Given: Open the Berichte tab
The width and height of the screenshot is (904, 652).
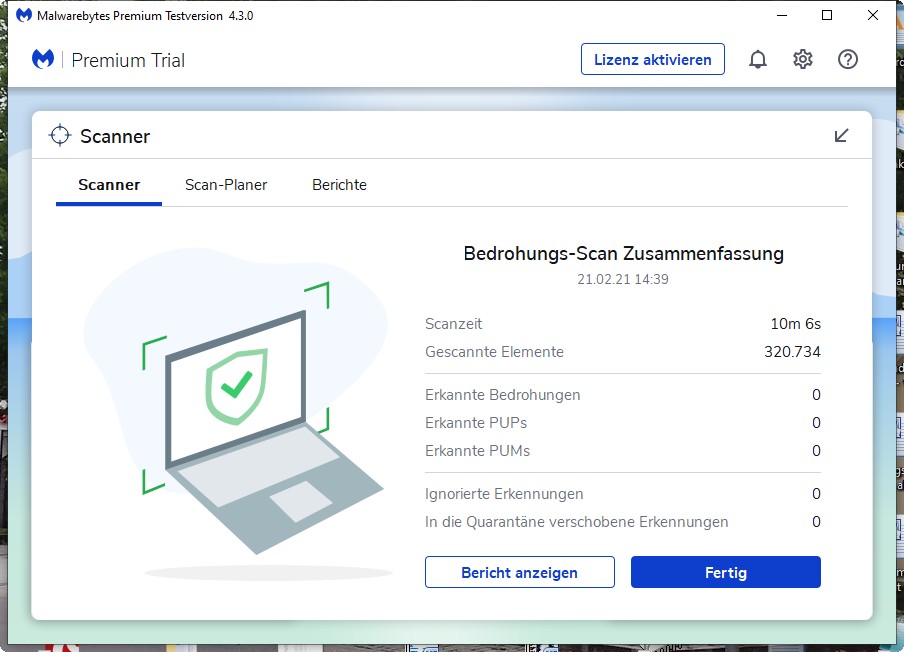Looking at the screenshot, I should (339, 184).
